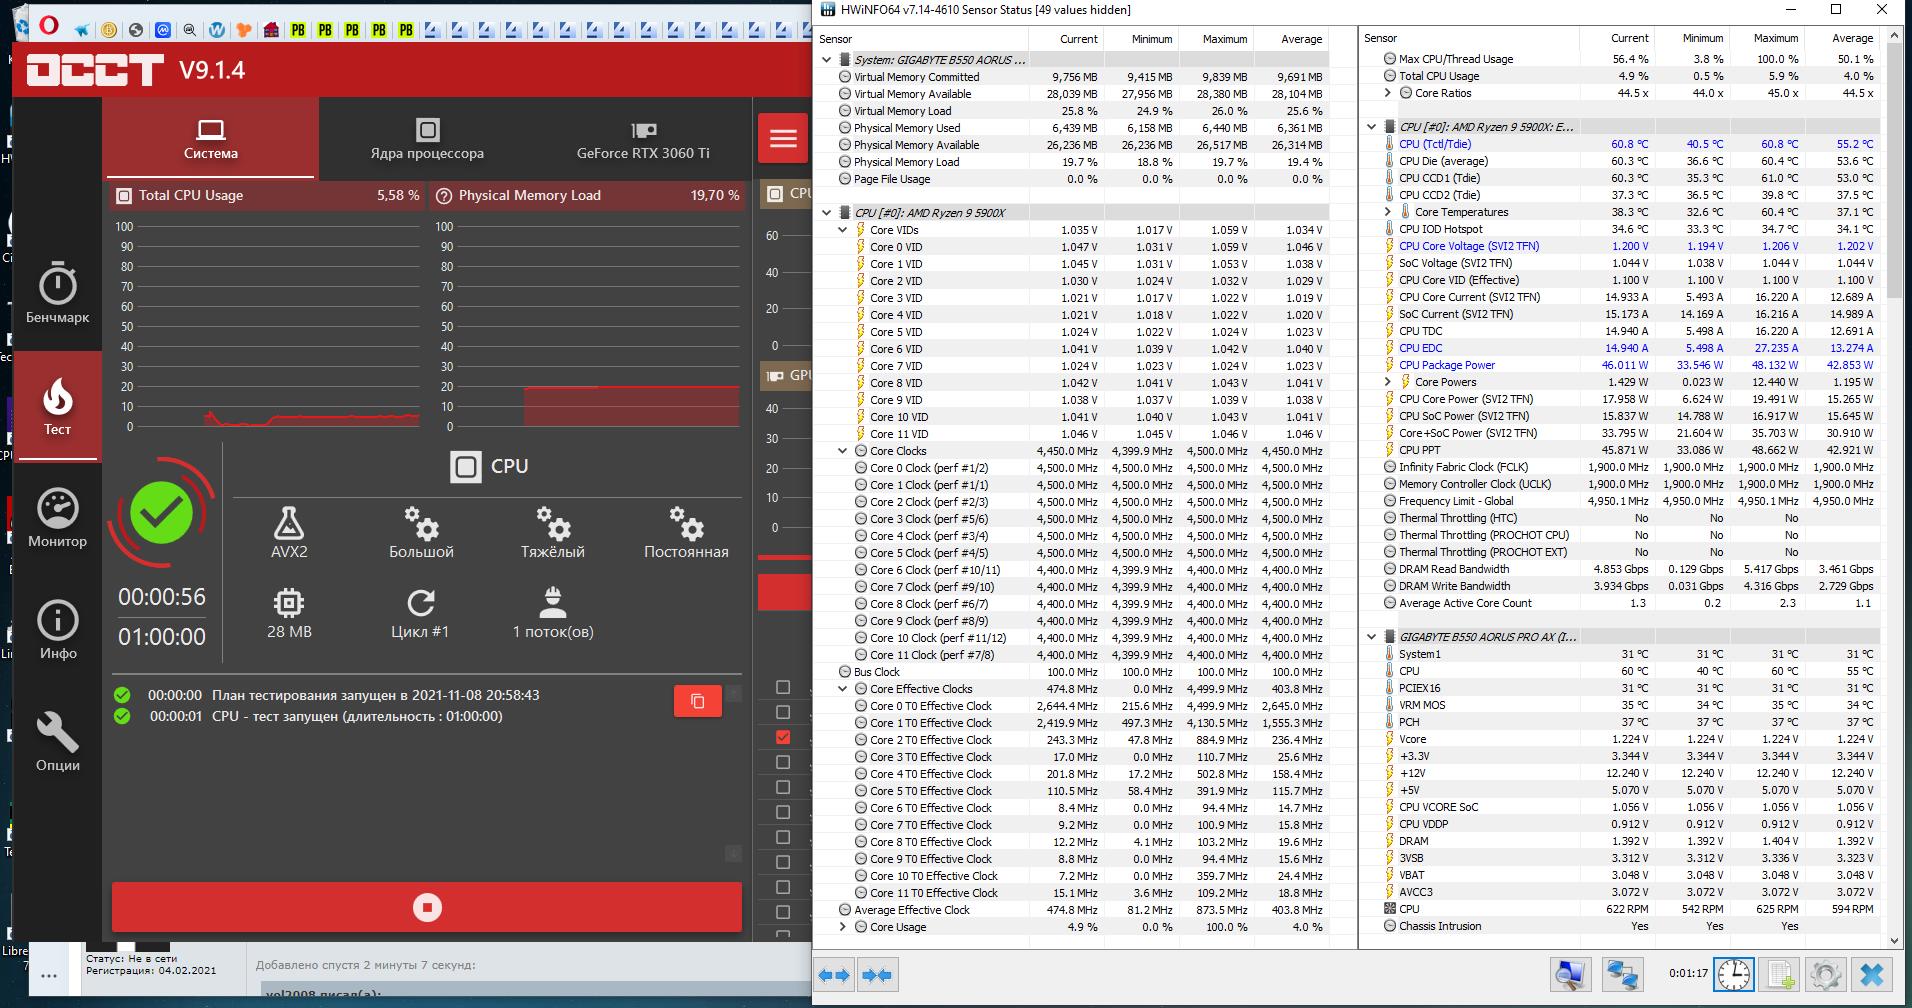Switch to the GeForce RTX 3060 Ti tab
This screenshot has height=1008, width=1912.
(x=643, y=138)
